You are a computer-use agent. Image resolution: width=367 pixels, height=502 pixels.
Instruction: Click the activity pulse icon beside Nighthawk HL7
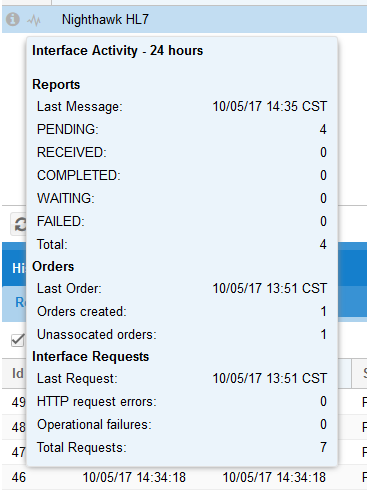pyautogui.click(x=34, y=21)
